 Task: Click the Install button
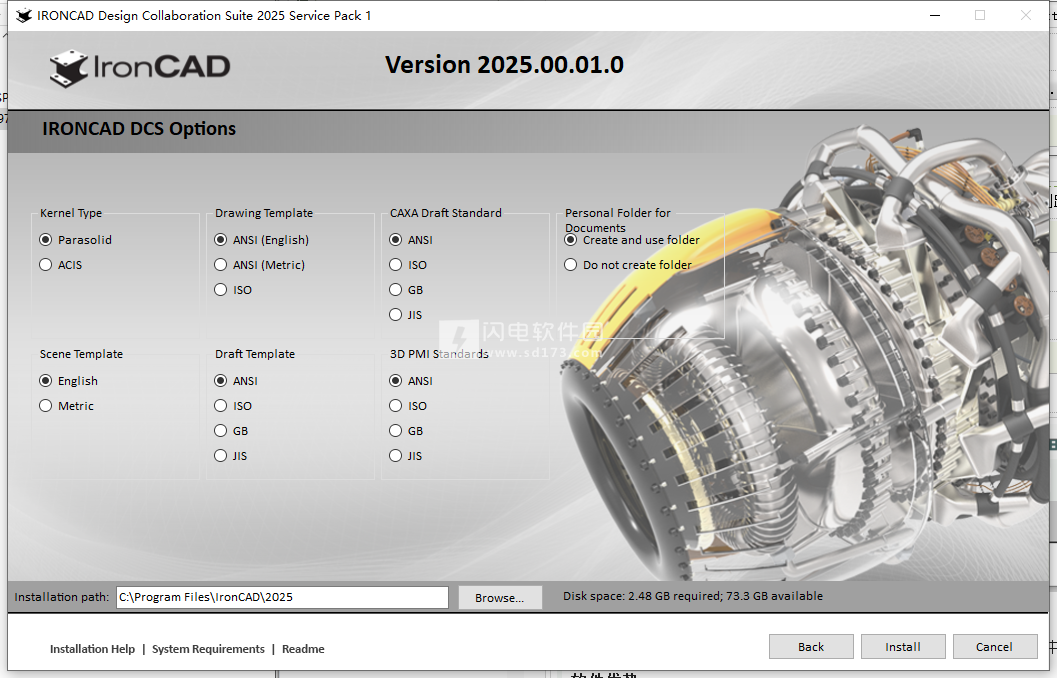point(903,647)
